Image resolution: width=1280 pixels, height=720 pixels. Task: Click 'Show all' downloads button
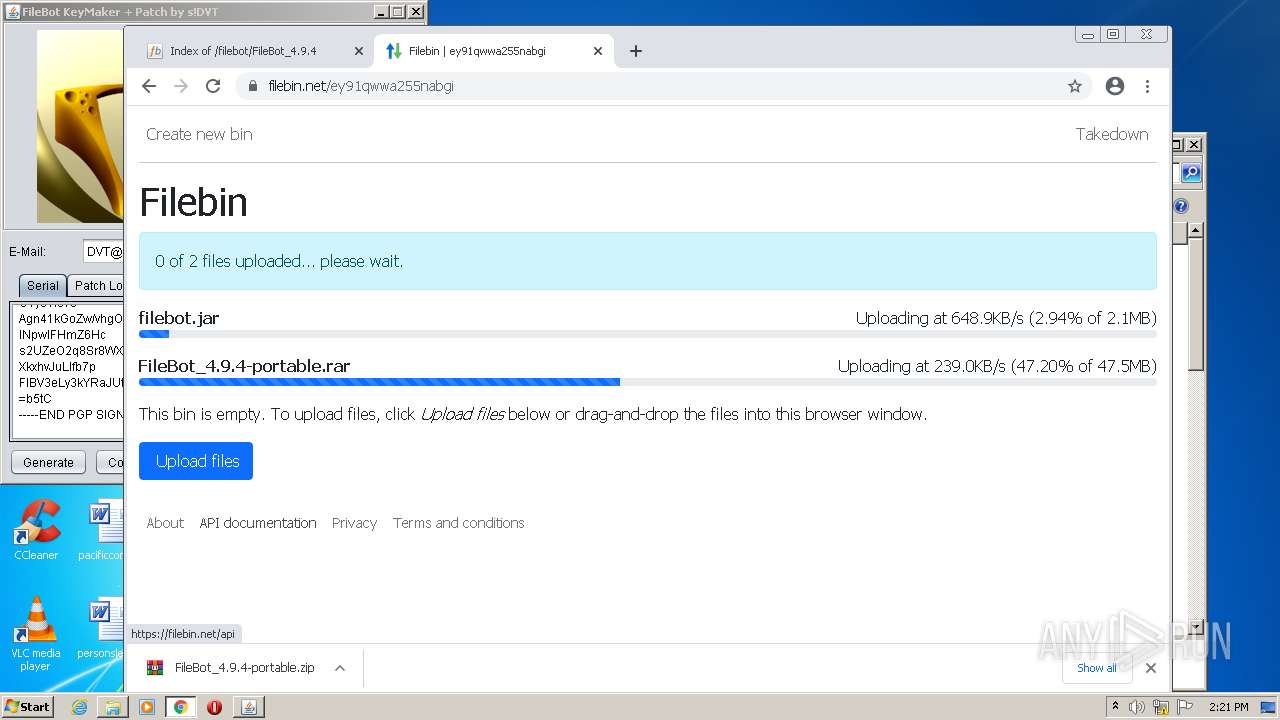(x=1097, y=668)
